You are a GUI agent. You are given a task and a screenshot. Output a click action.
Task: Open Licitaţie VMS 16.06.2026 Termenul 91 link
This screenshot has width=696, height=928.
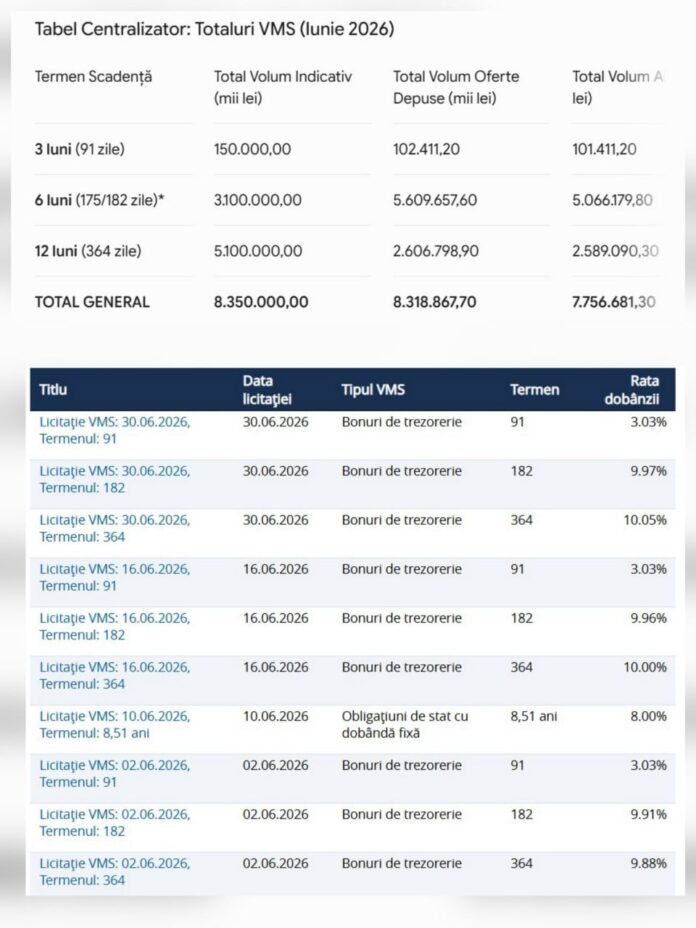tap(115, 578)
